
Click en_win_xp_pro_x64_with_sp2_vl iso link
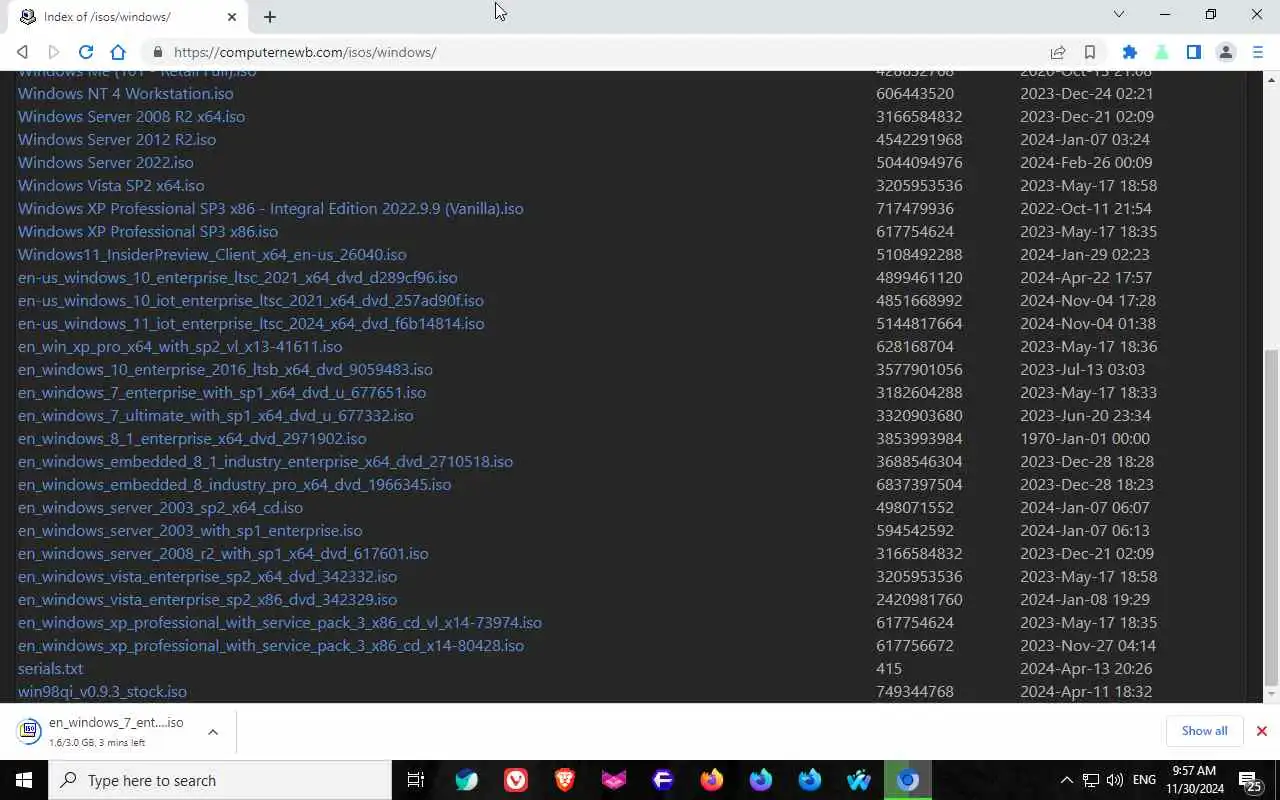tap(180, 346)
